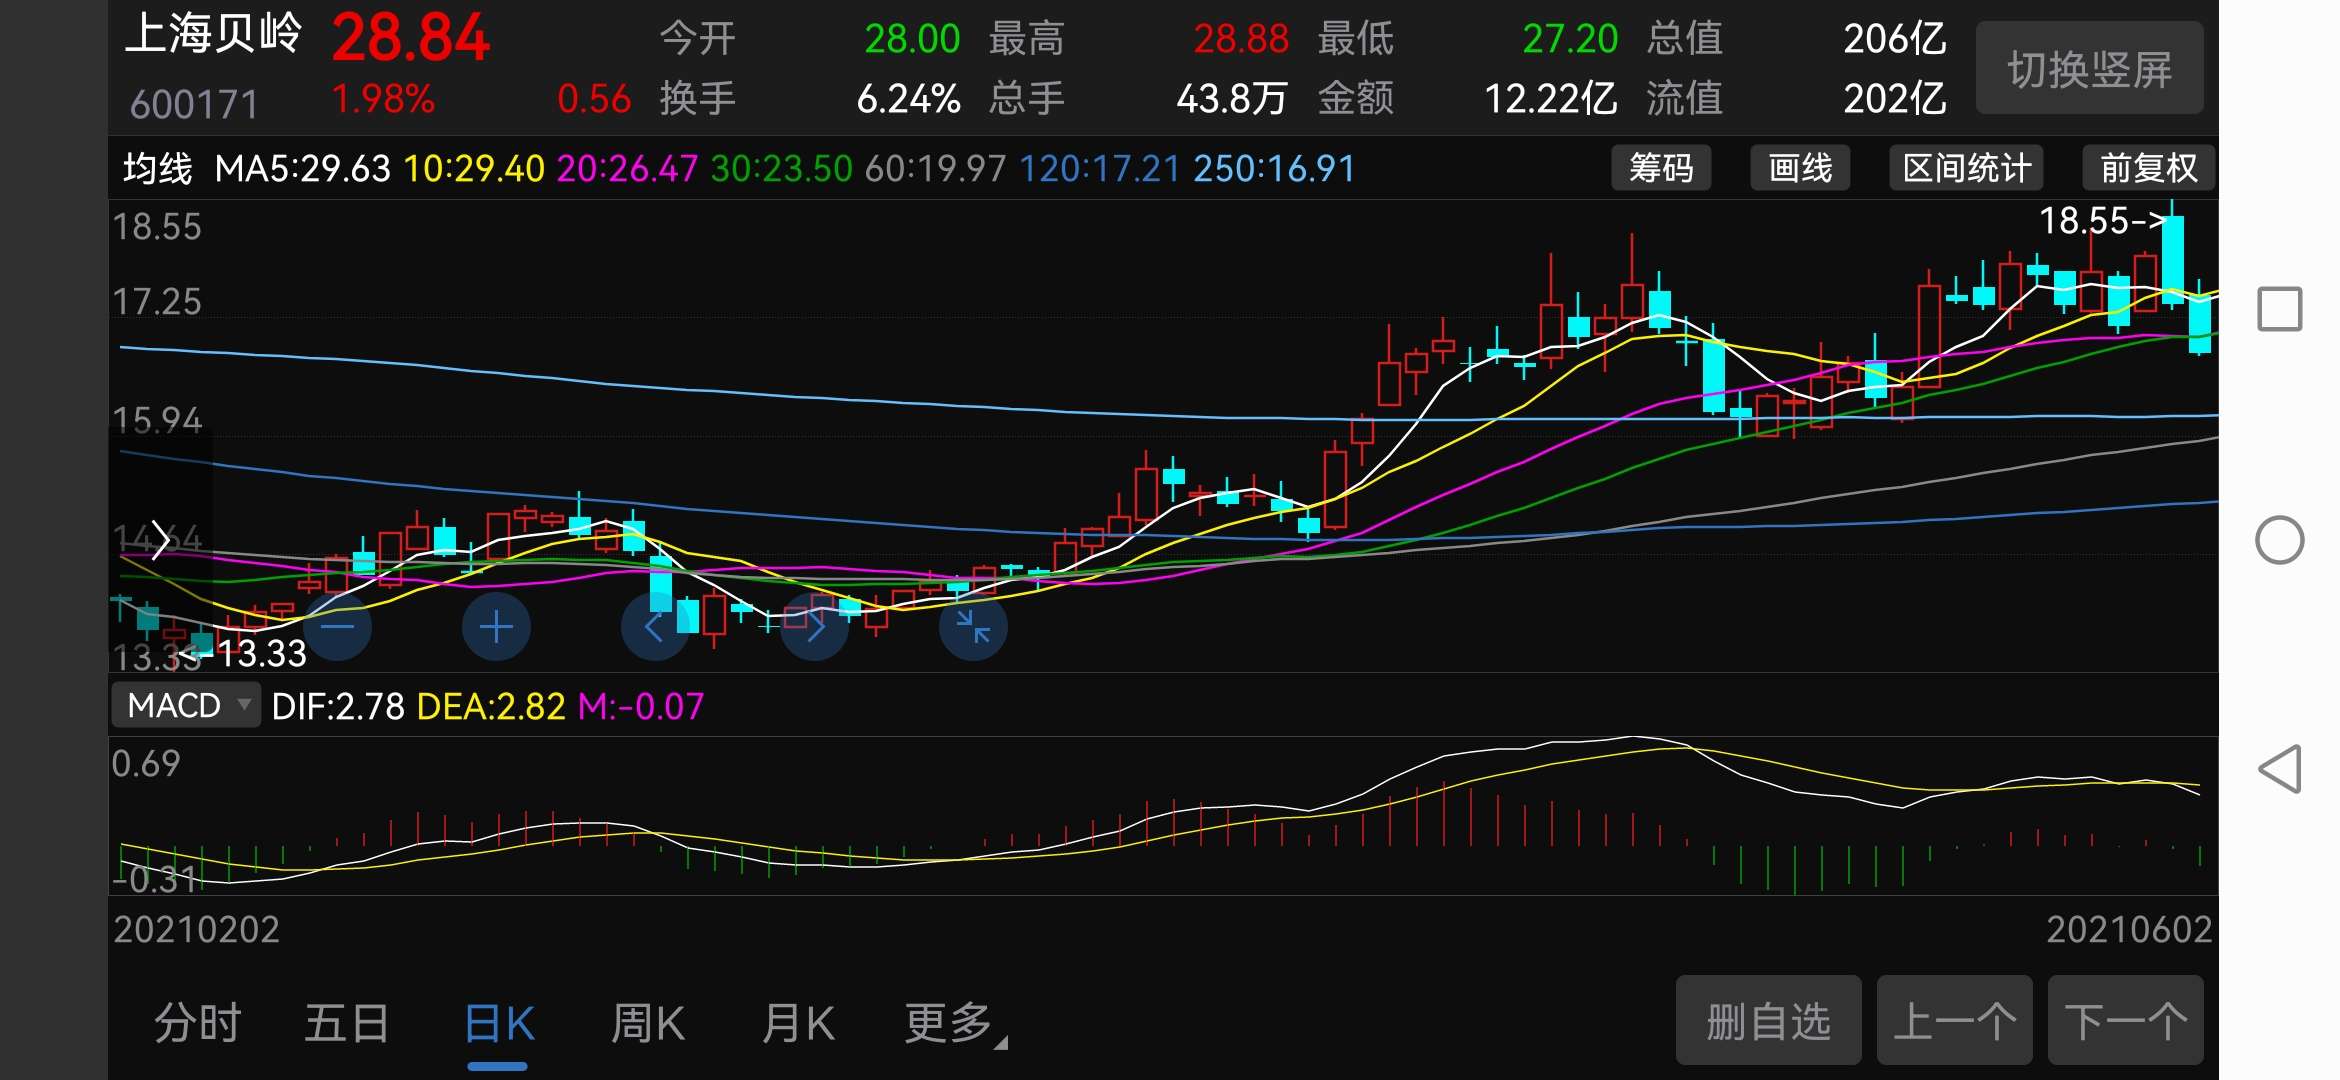Screen dimensions: 2340x1080
Task: Tap the 1.98% change percentage
Action: click(x=382, y=98)
